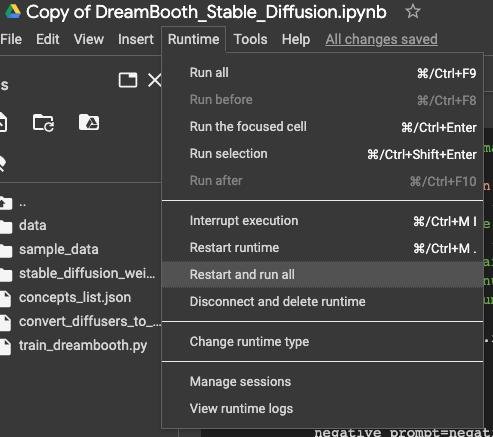Open View runtime logs

point(323,409)
